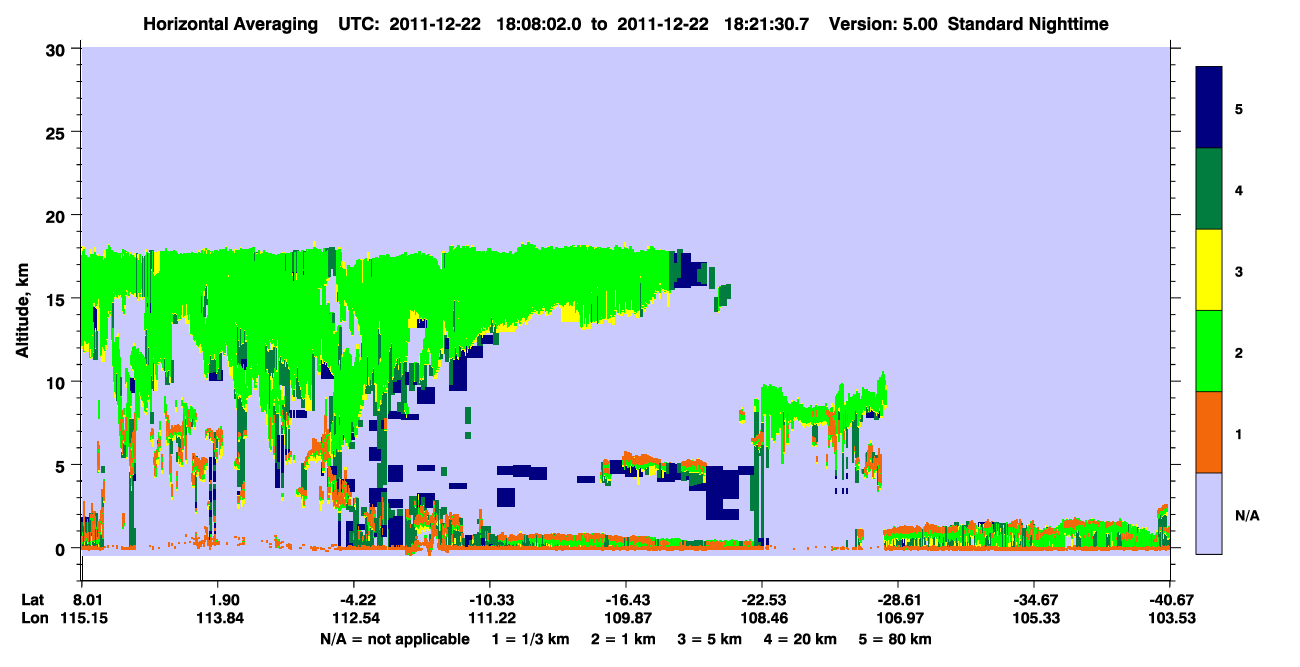
Task: Click the yellow level 3 color swatch
Action: tap(1210, 269)
